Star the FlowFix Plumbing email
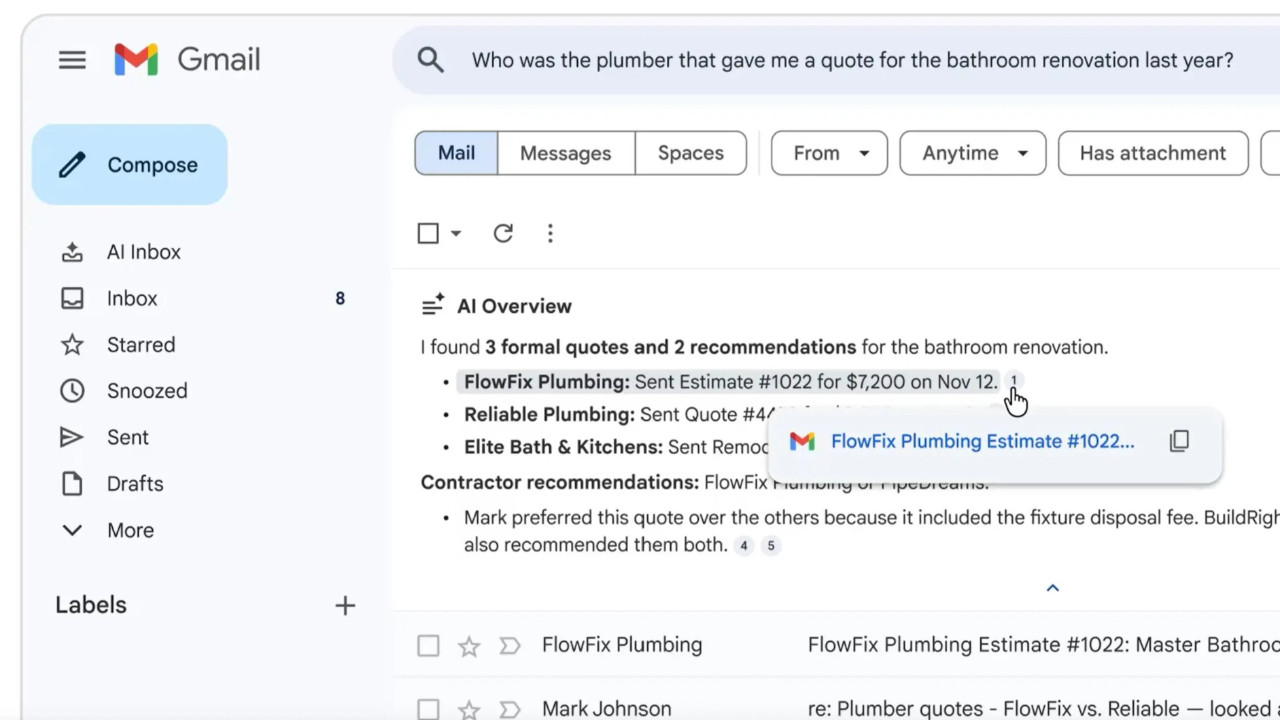1280x720 pixels. [x=469, y=646]
